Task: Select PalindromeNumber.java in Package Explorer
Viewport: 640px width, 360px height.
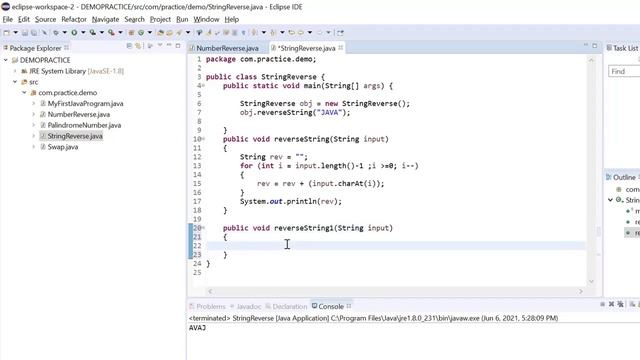Action: pos(84,125)
